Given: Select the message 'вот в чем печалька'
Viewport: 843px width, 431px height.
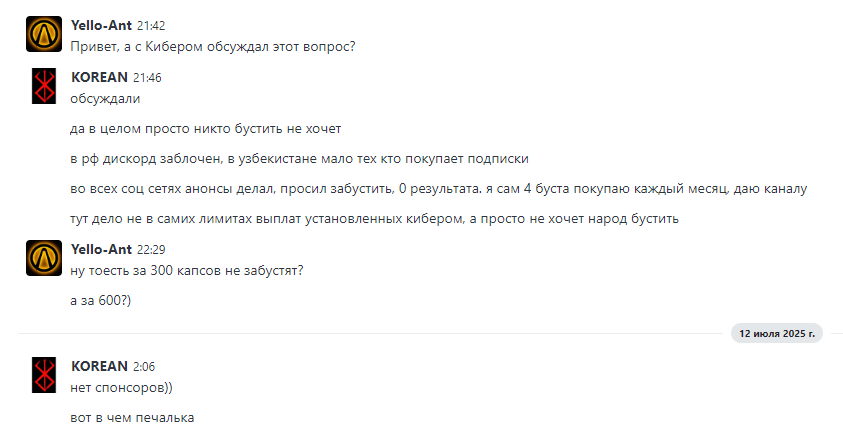Looking at the screenshot, I should [132, 418].
